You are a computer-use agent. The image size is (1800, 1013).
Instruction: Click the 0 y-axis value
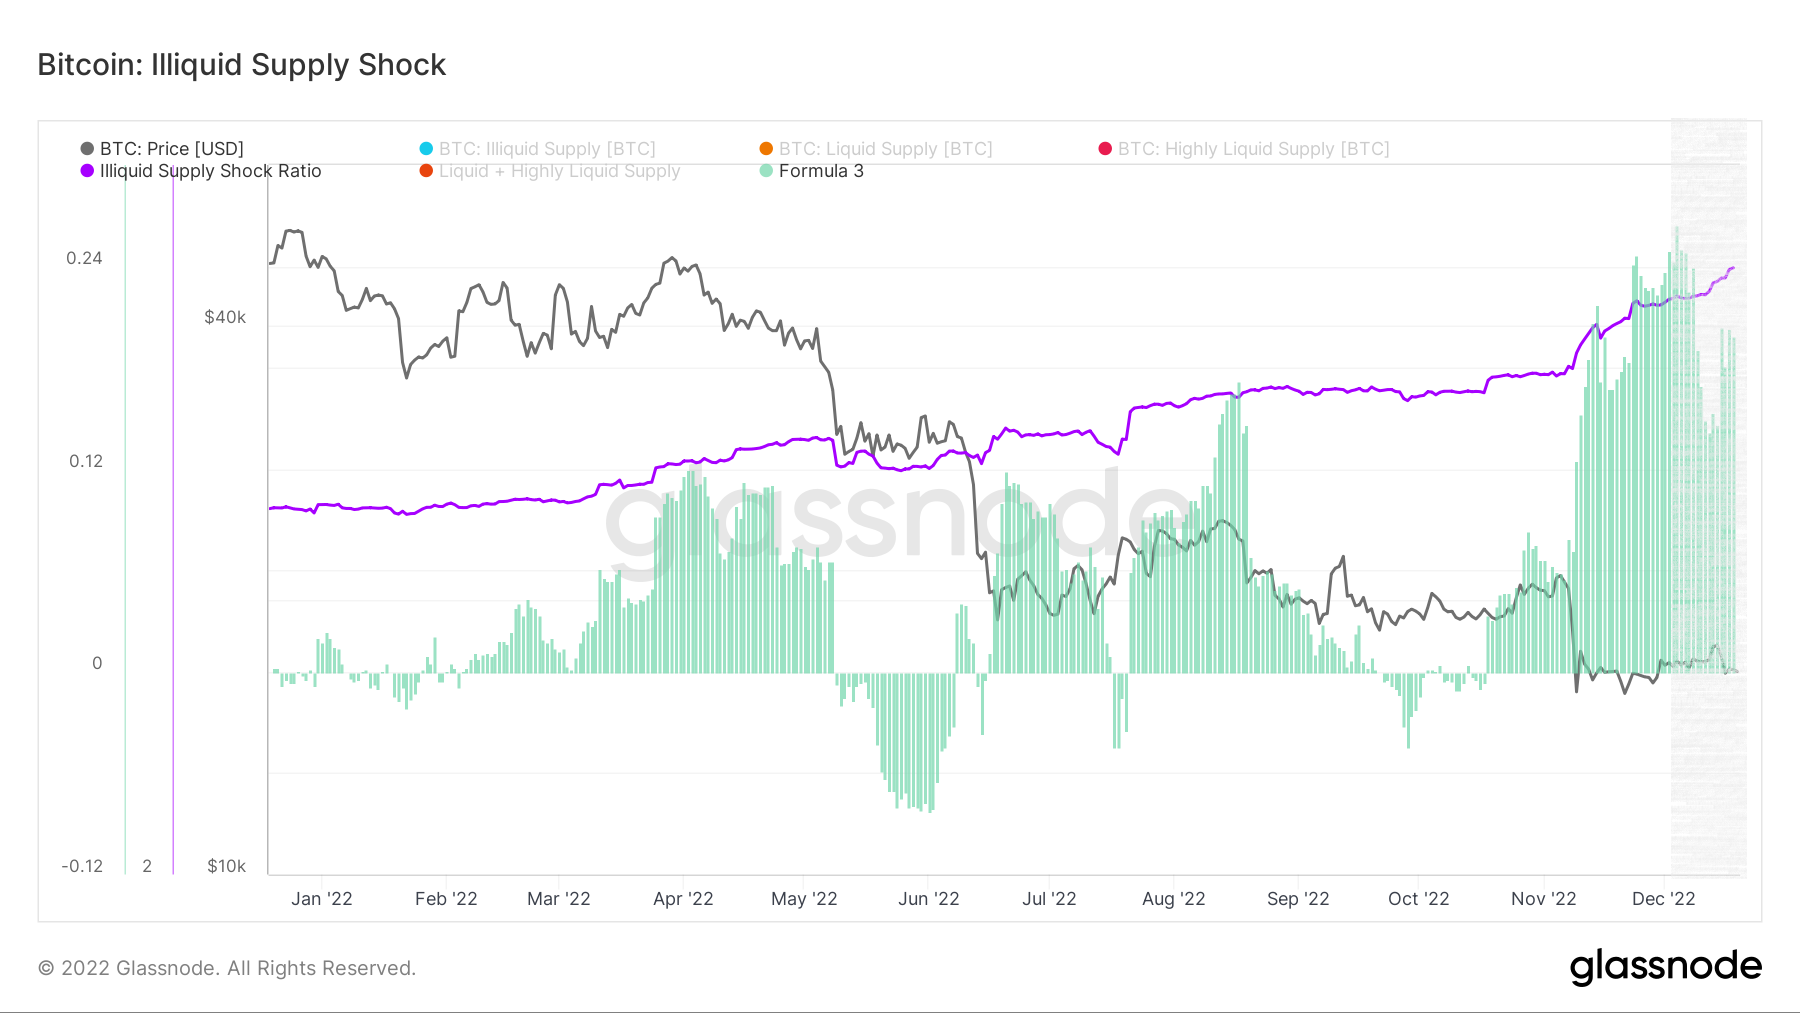[x=97, y=663]
